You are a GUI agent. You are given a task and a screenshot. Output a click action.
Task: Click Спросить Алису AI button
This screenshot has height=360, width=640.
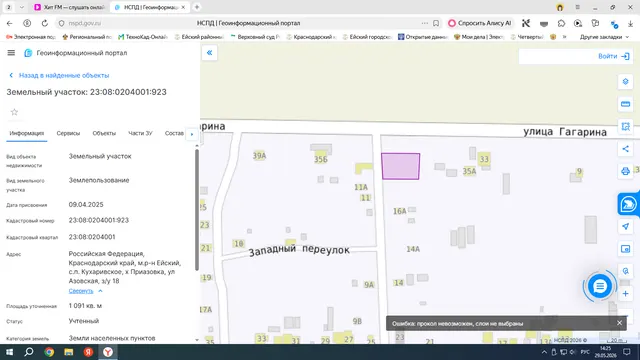[x=480, y=23]
